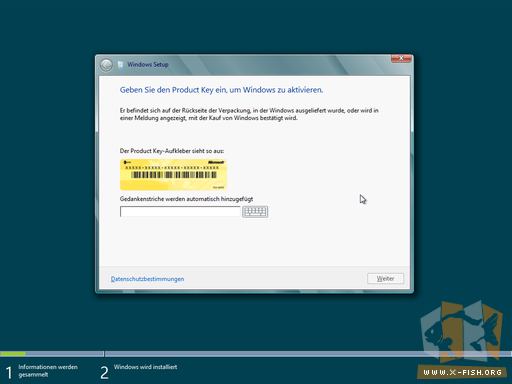Select 'Windows wird installiert' step text
The height and width of the screenshot is (384, 512).
145,367
